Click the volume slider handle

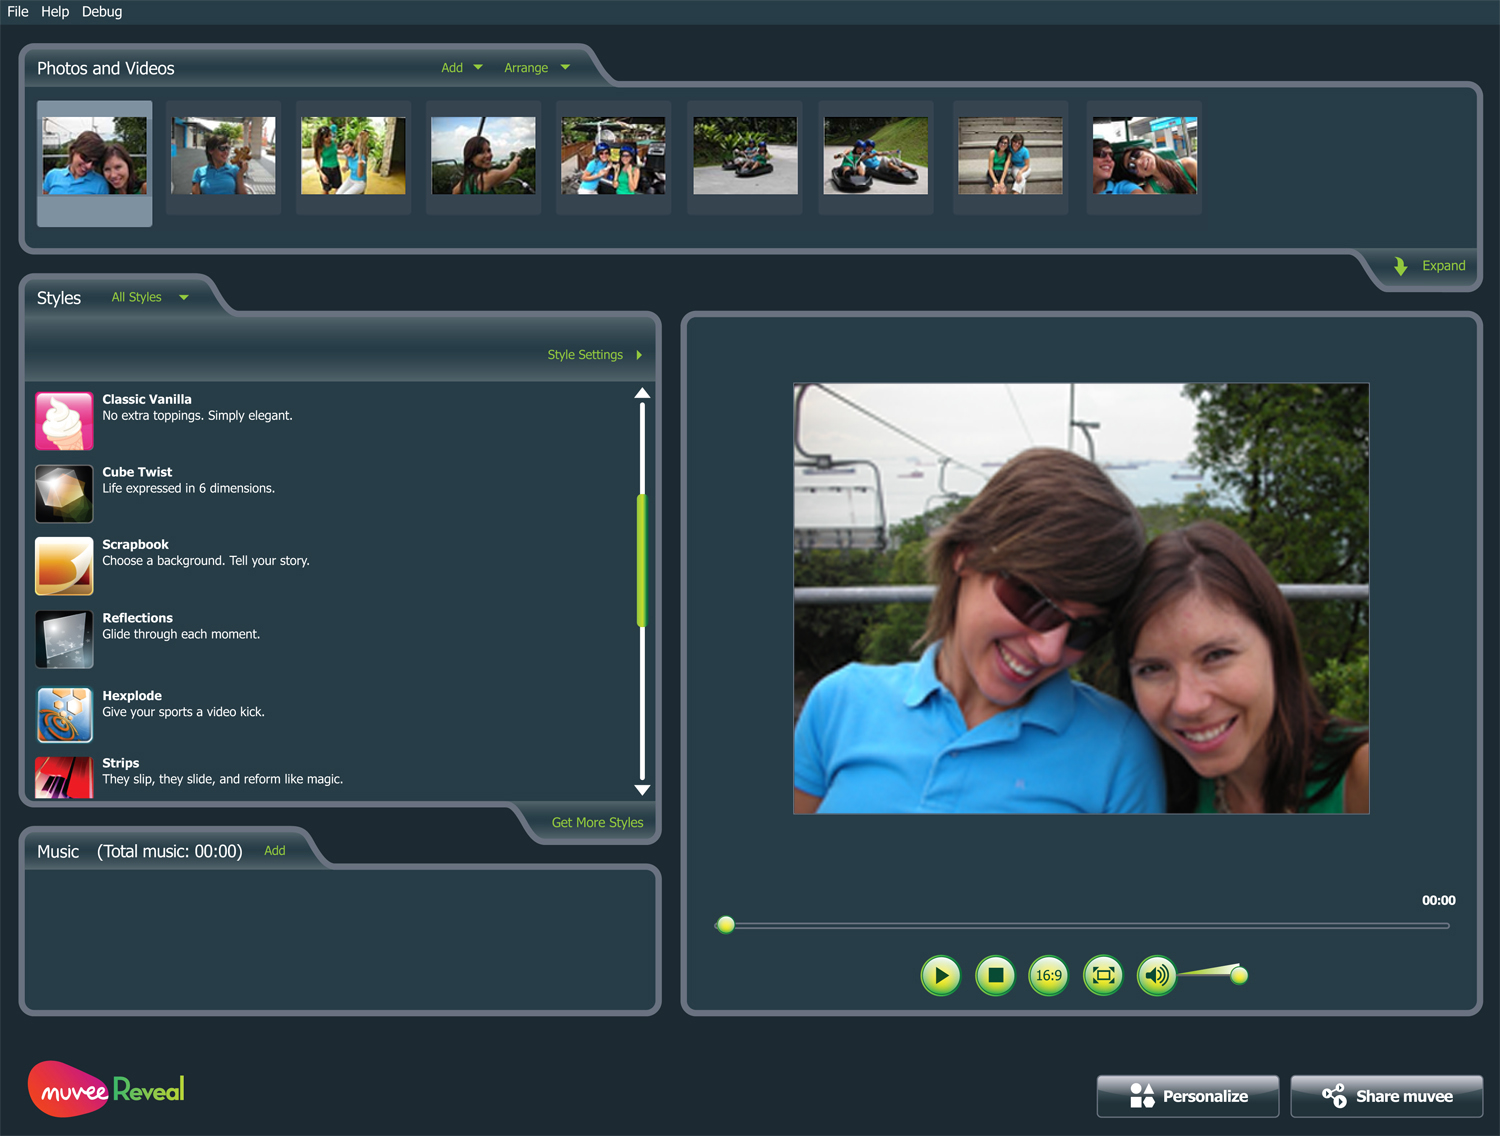pos(1239,975)
